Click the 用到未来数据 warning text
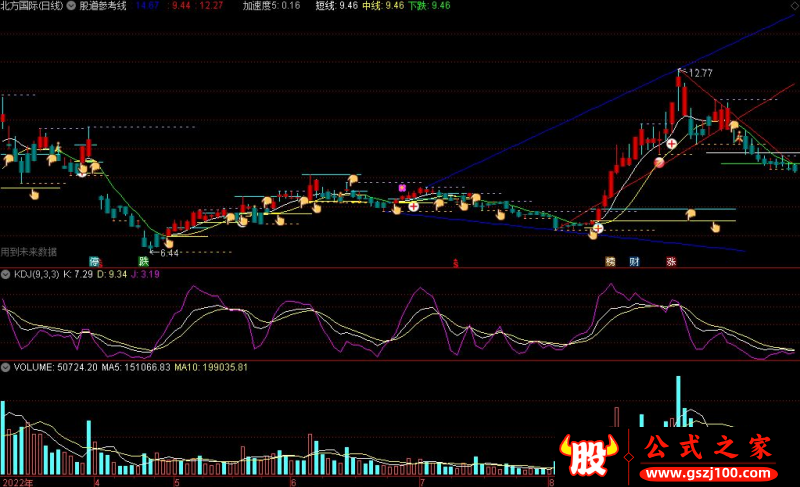This screenshot has height=487, width=800. (29, 252)
